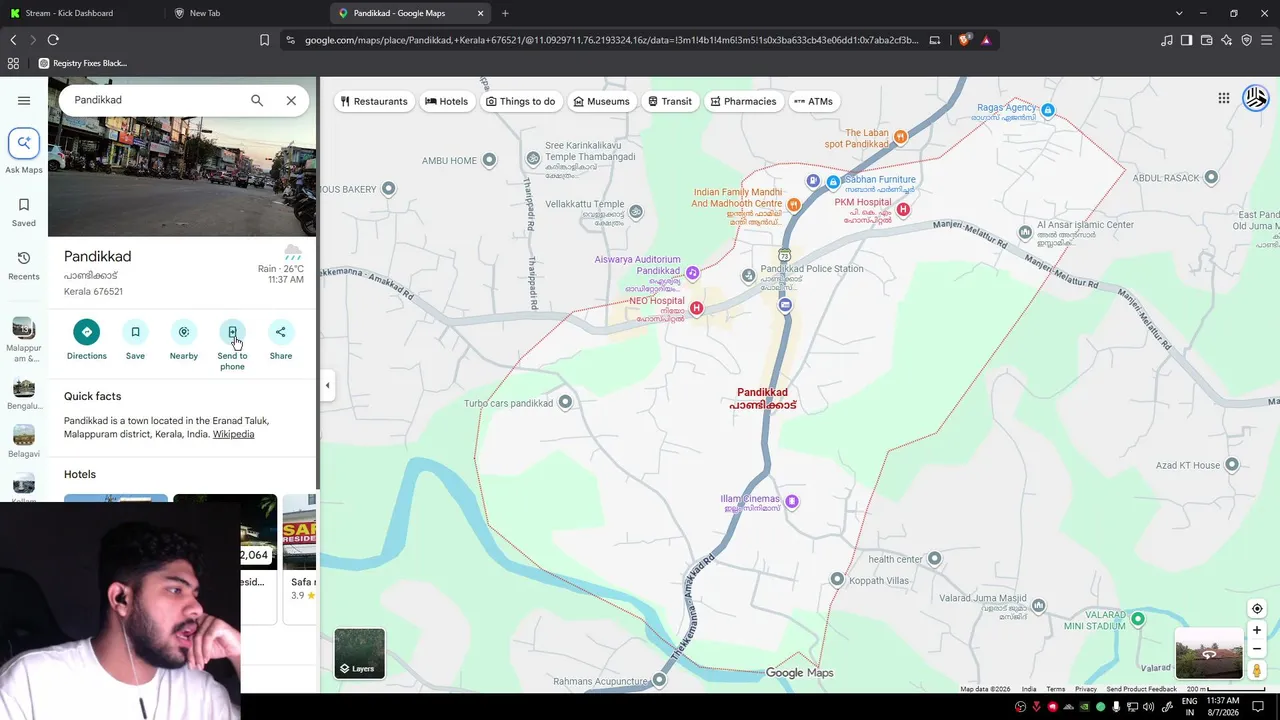Click the Pandikkad Police Station marker
This screenshot has height=720, width=1280.
(749, 275)
